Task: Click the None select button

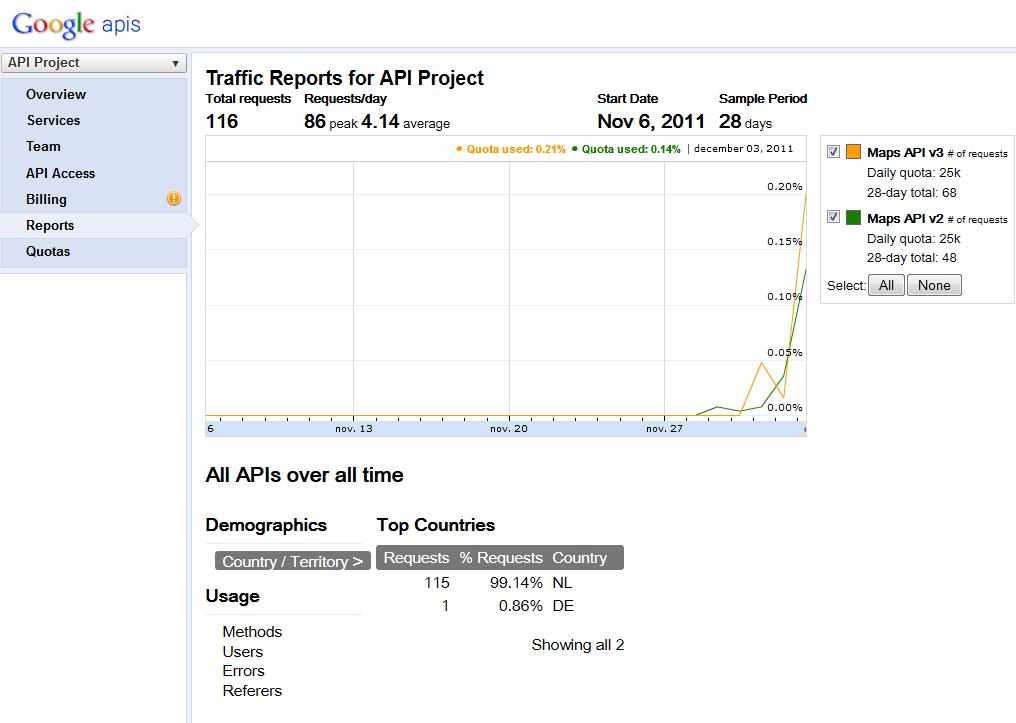Action: [934, 285]
